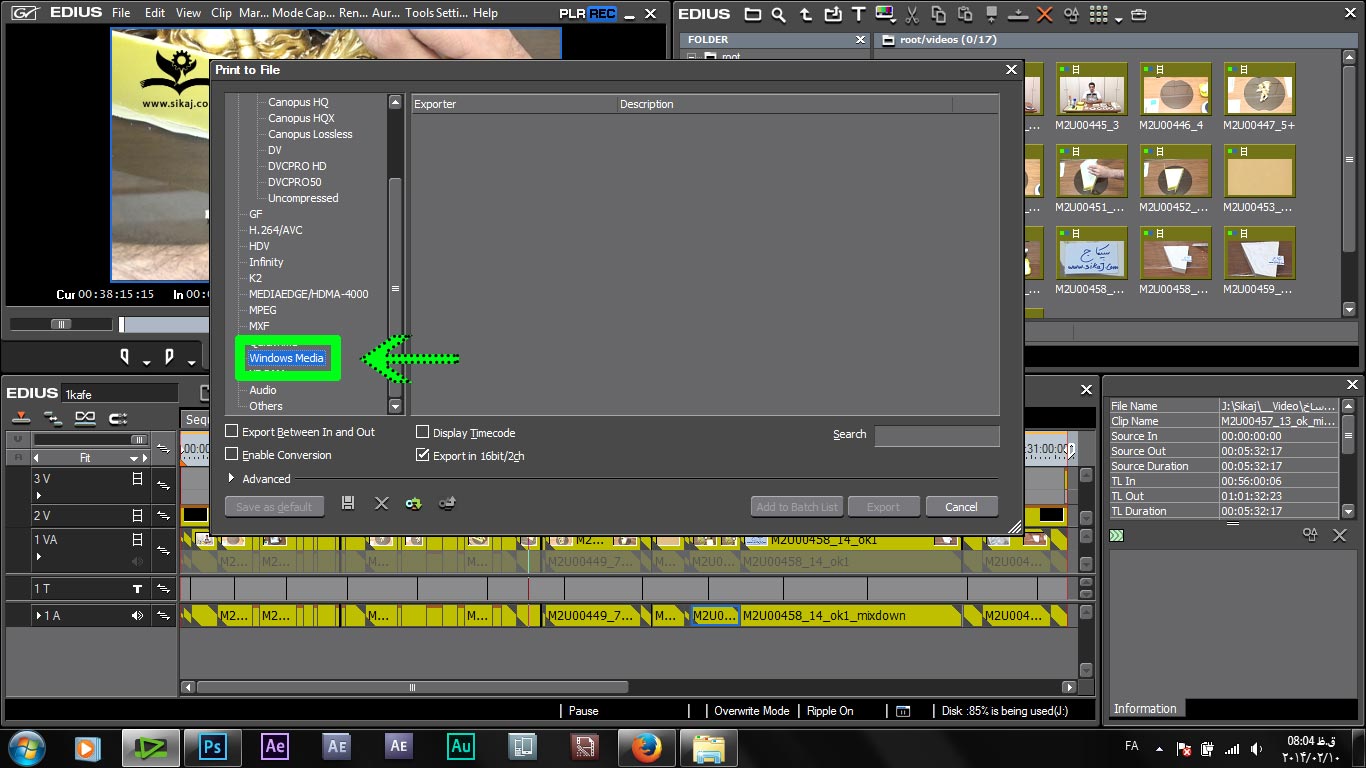Click the bin Search magnifier icon

tap(779, 14)
